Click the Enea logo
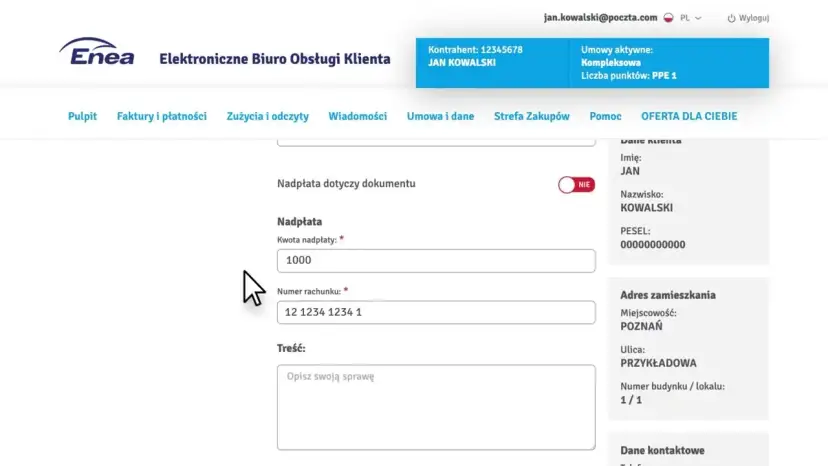The width and height of the screenshot is (828, 466). click(96, 53)
